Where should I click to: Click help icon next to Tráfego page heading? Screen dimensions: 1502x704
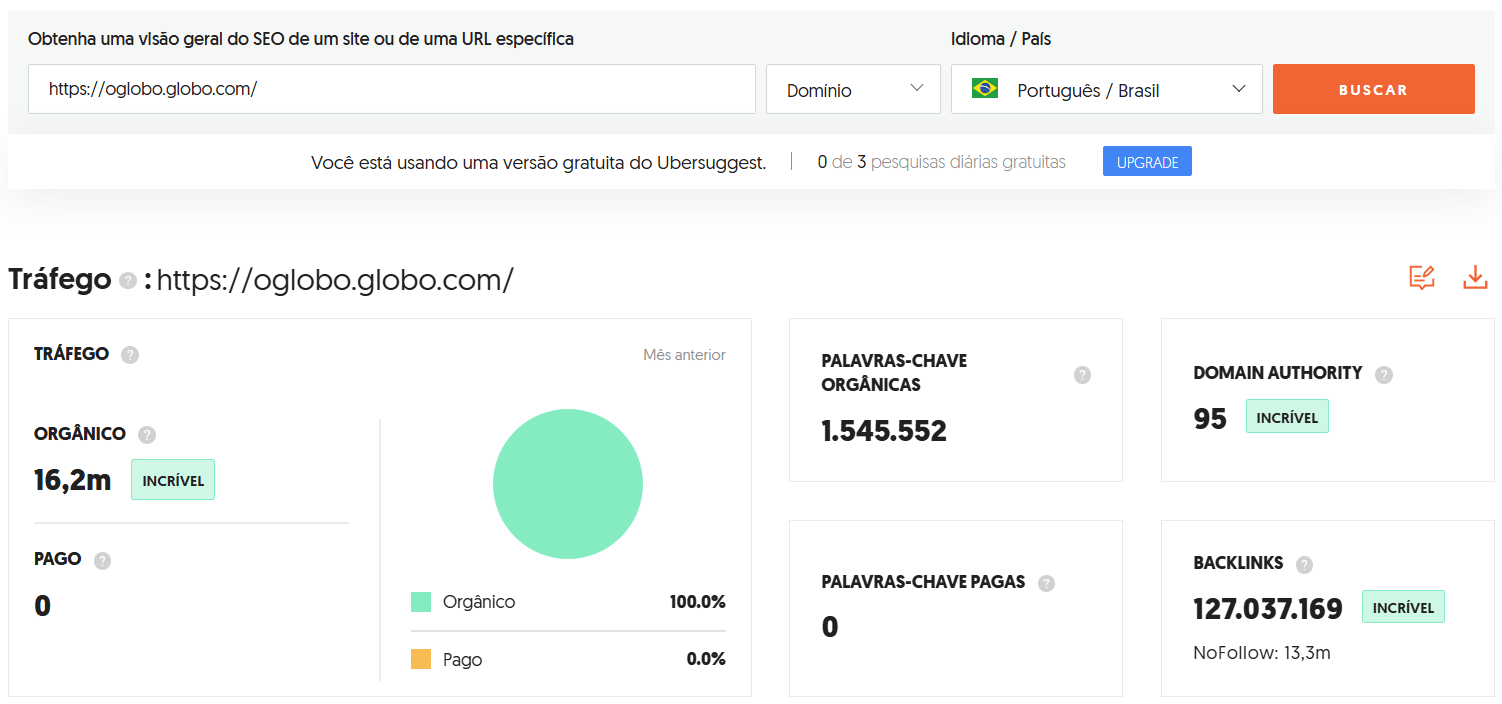[127, 281]
